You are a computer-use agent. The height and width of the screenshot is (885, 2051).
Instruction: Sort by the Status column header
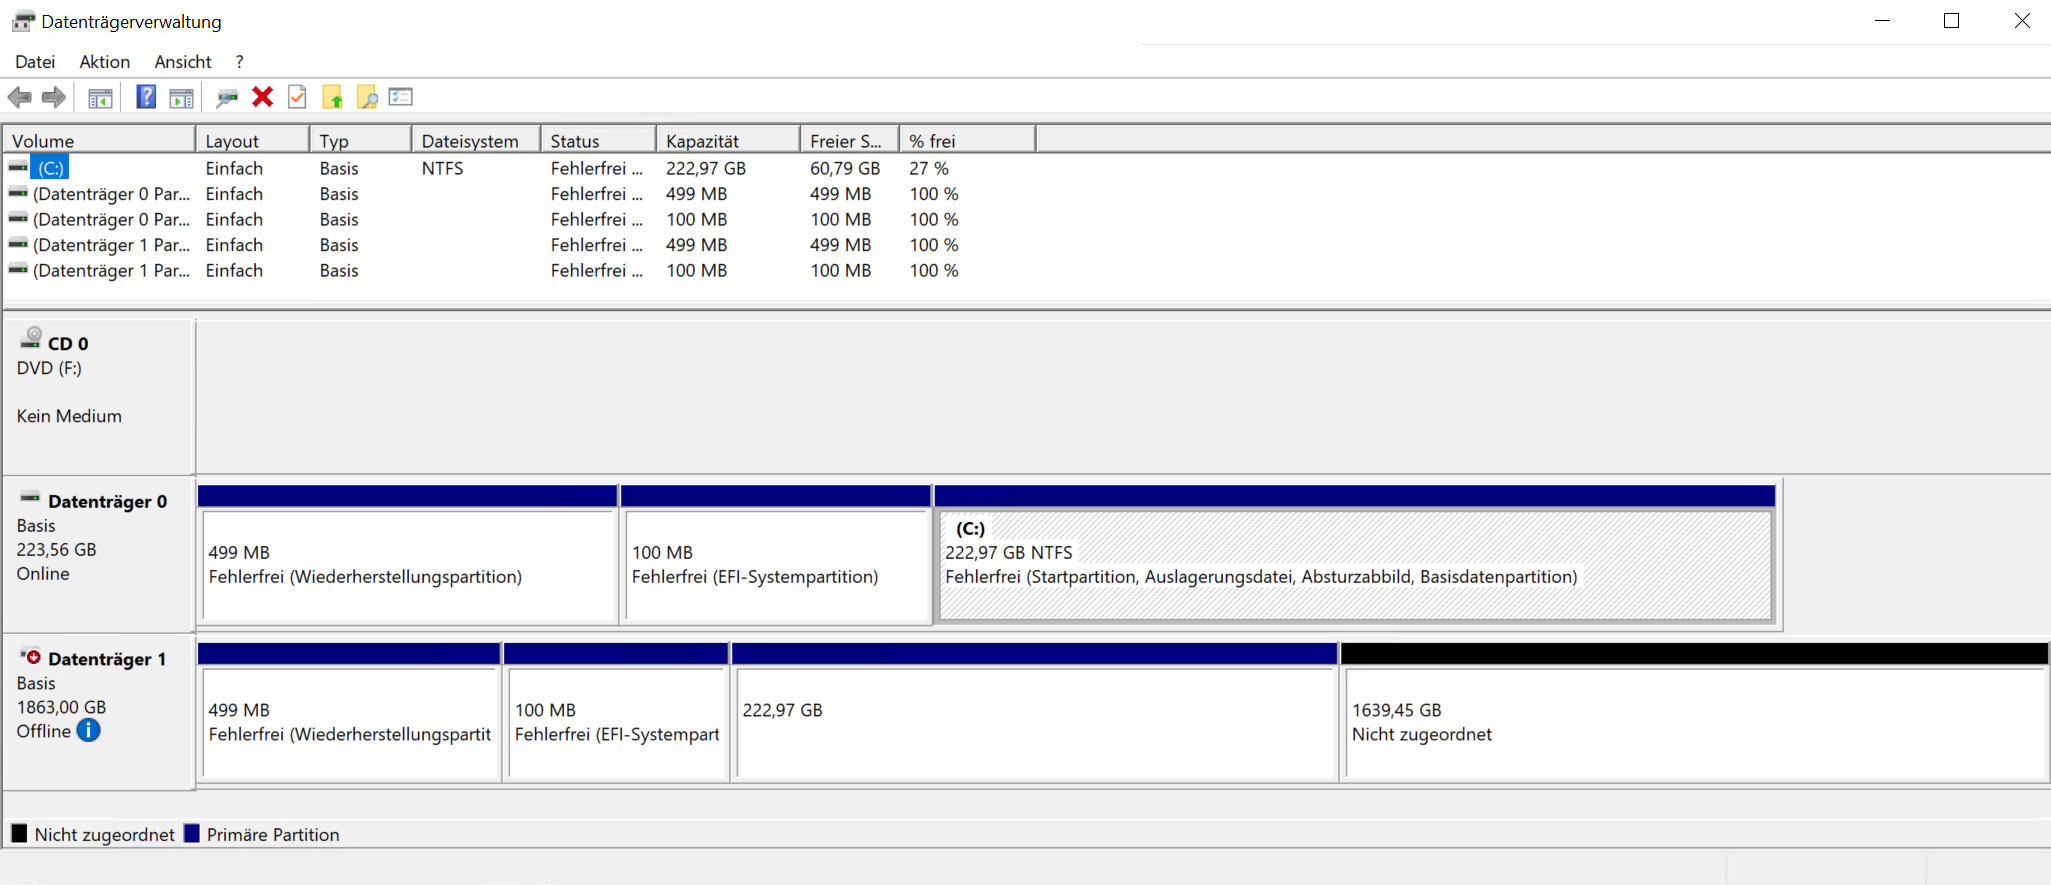(598, 141)
